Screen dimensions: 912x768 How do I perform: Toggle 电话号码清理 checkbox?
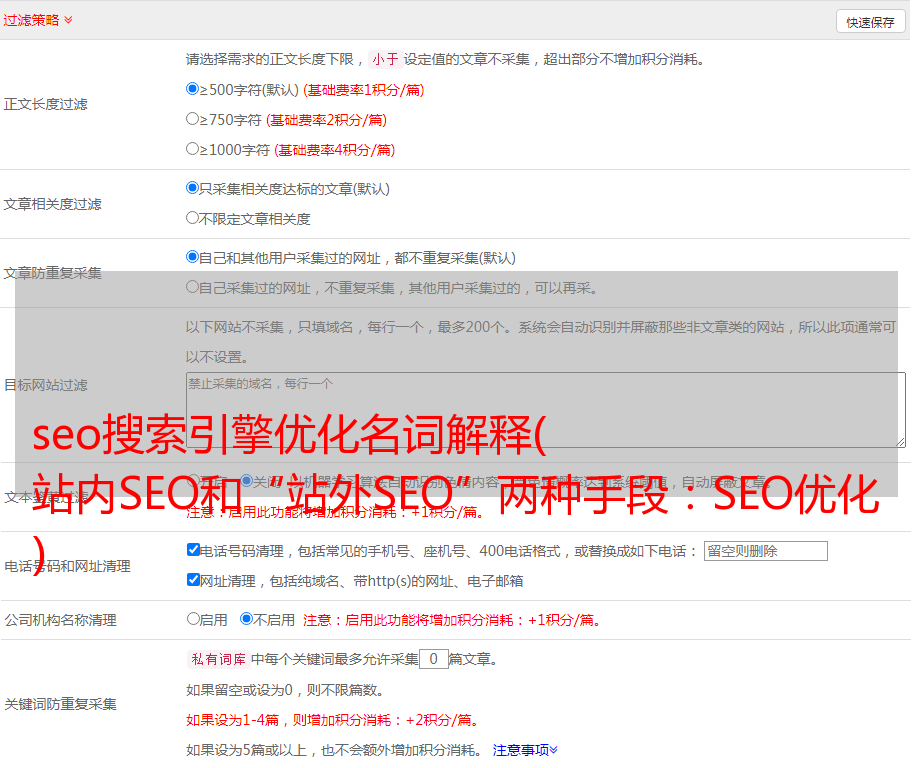tap(193, 550)
